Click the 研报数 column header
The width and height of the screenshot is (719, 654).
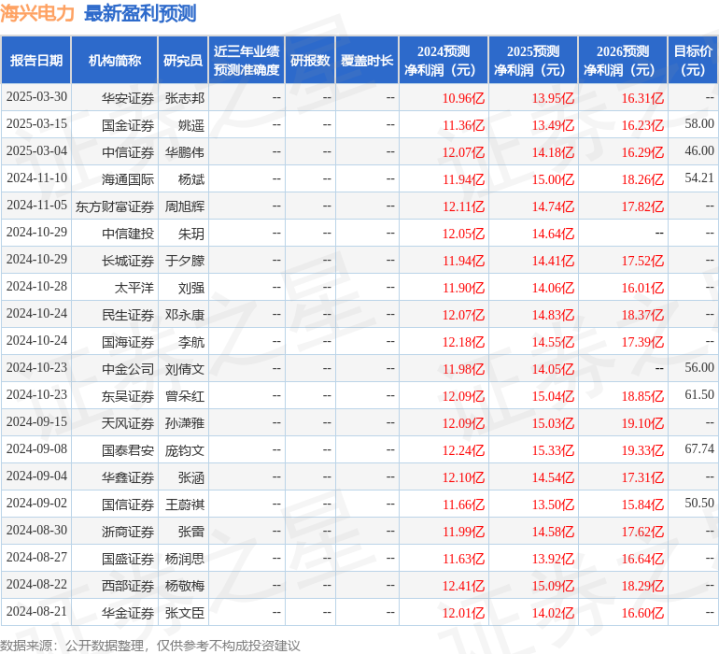coord(310,60)
